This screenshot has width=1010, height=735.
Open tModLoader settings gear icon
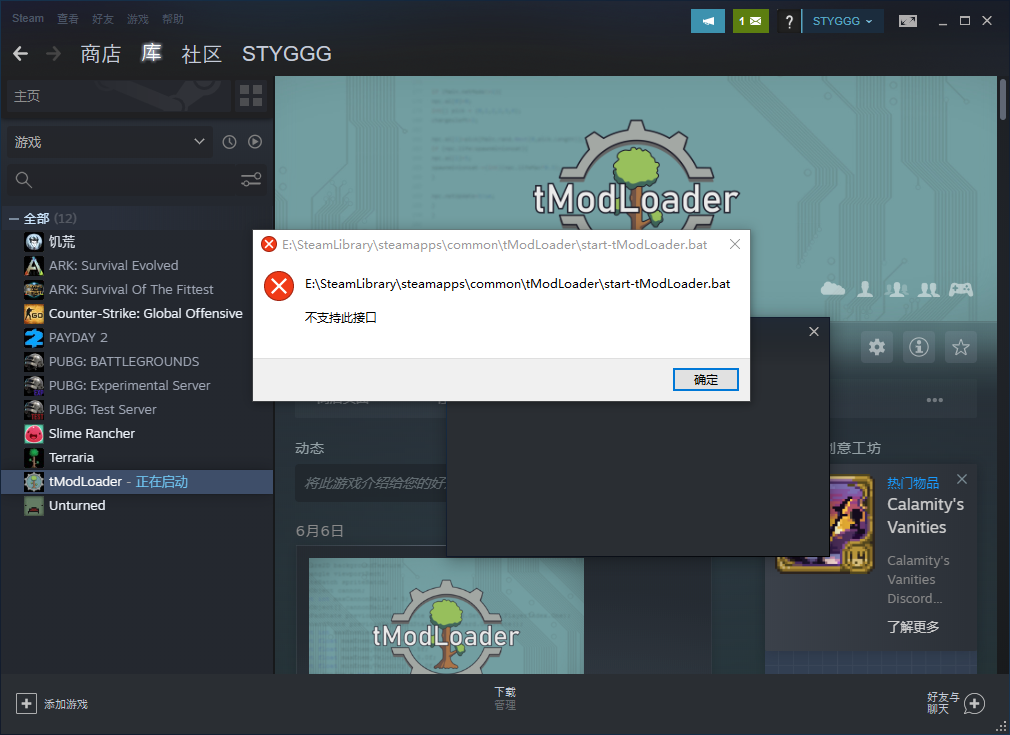pyautogui.click(x=877, y=347)
